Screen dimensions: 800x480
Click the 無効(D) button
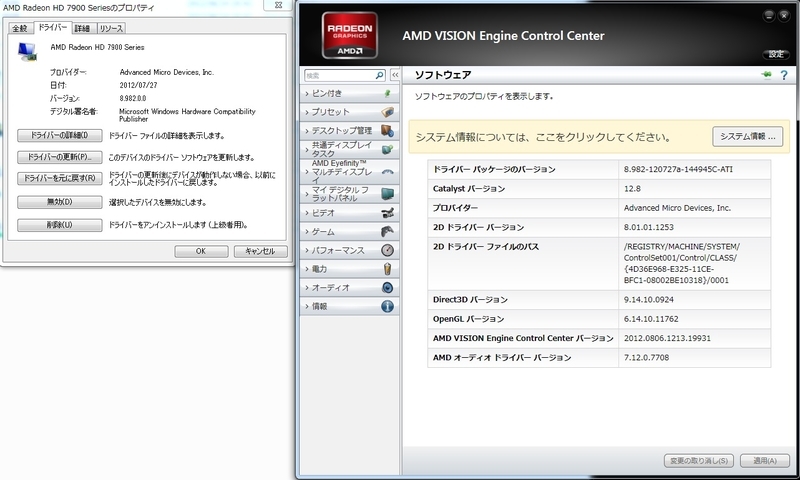pos(60,202)
